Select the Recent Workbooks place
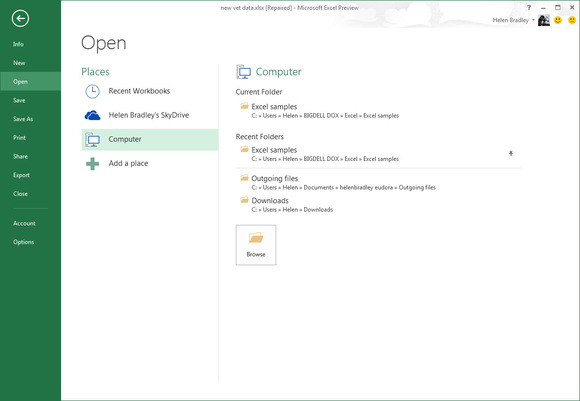The image size is (580, 401). coord(149,91)
